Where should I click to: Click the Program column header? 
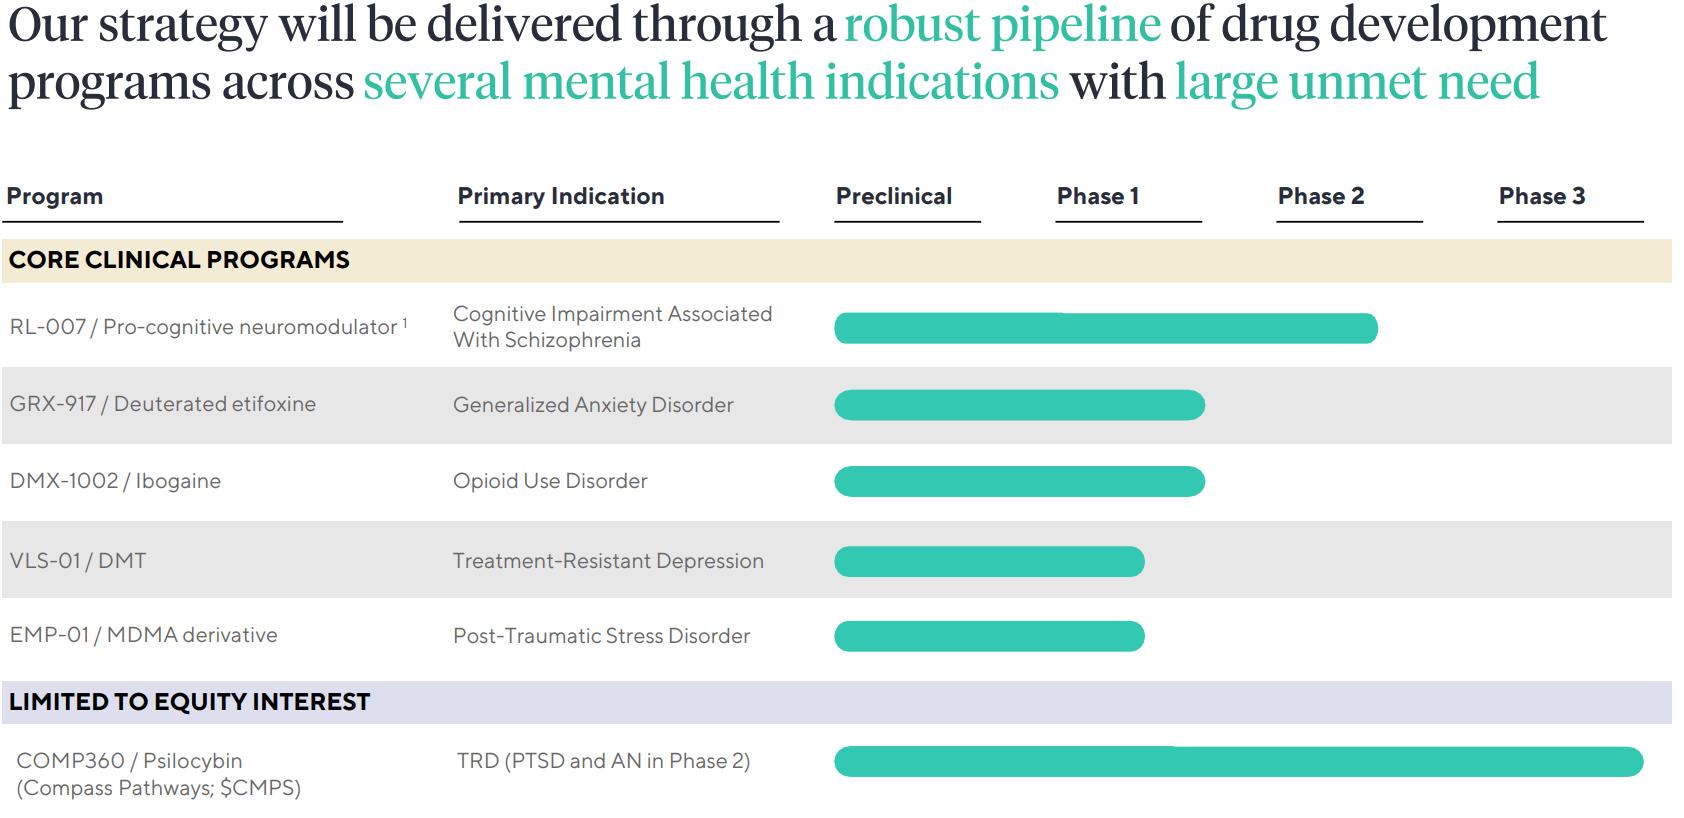point(55,196)
